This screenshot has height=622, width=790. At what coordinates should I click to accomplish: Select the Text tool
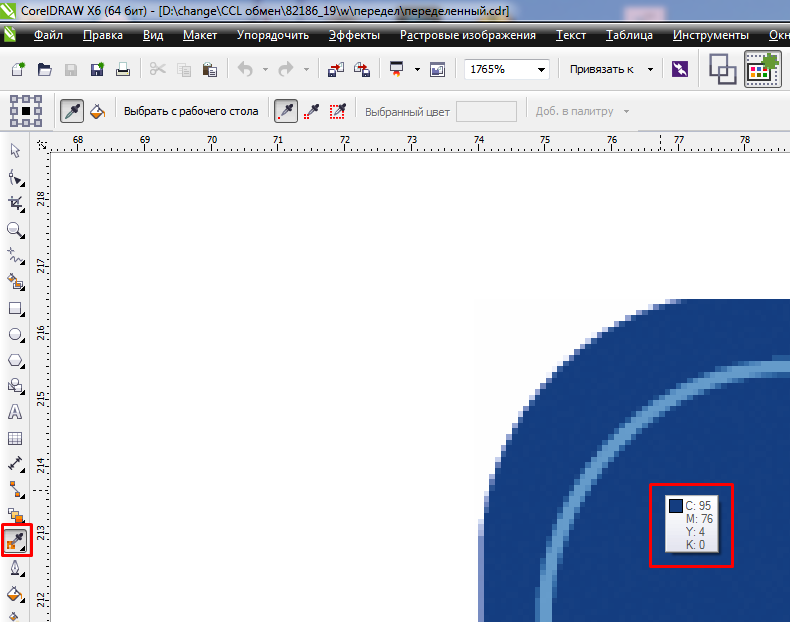pyautogui.click(x=15, y=412)
